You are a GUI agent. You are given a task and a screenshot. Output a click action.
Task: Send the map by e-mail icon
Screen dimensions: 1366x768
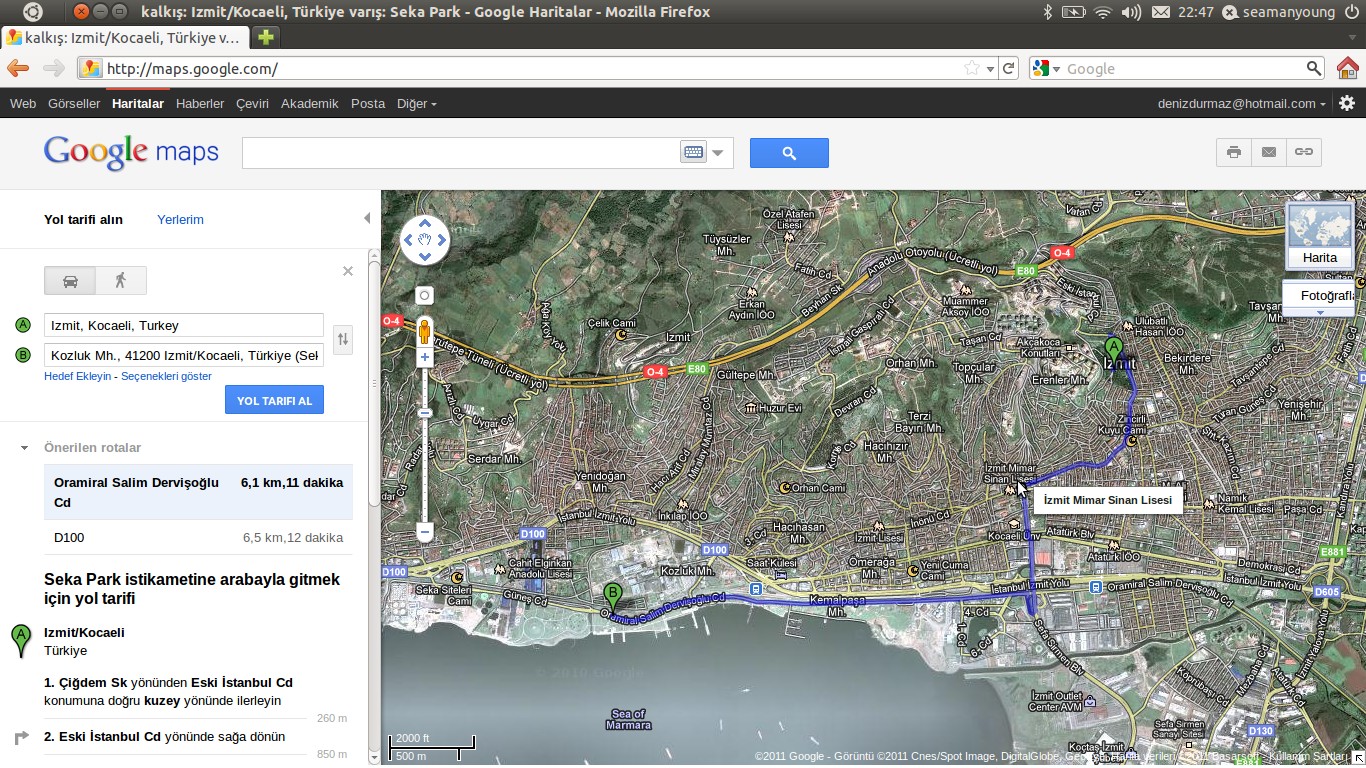1269,152
